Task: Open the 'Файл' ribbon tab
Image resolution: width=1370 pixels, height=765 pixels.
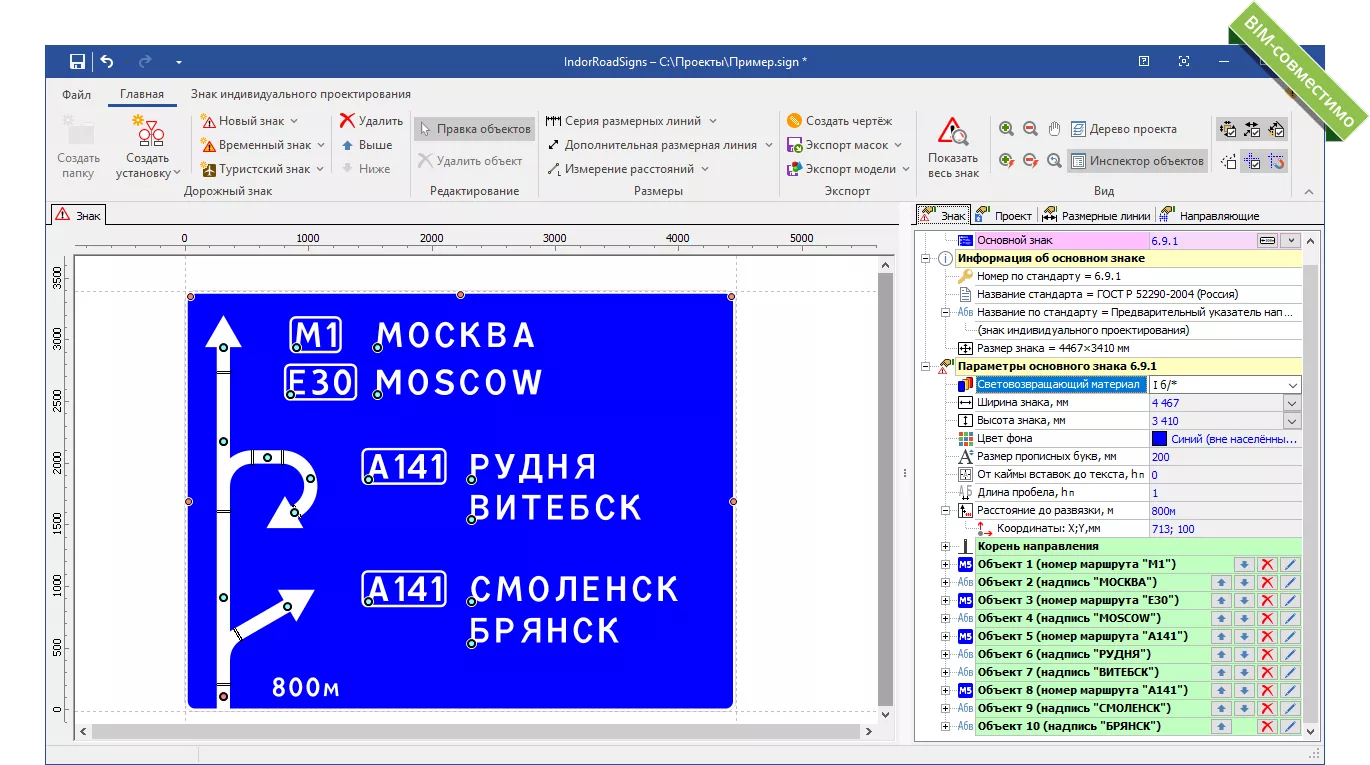Action: (76, 95)
